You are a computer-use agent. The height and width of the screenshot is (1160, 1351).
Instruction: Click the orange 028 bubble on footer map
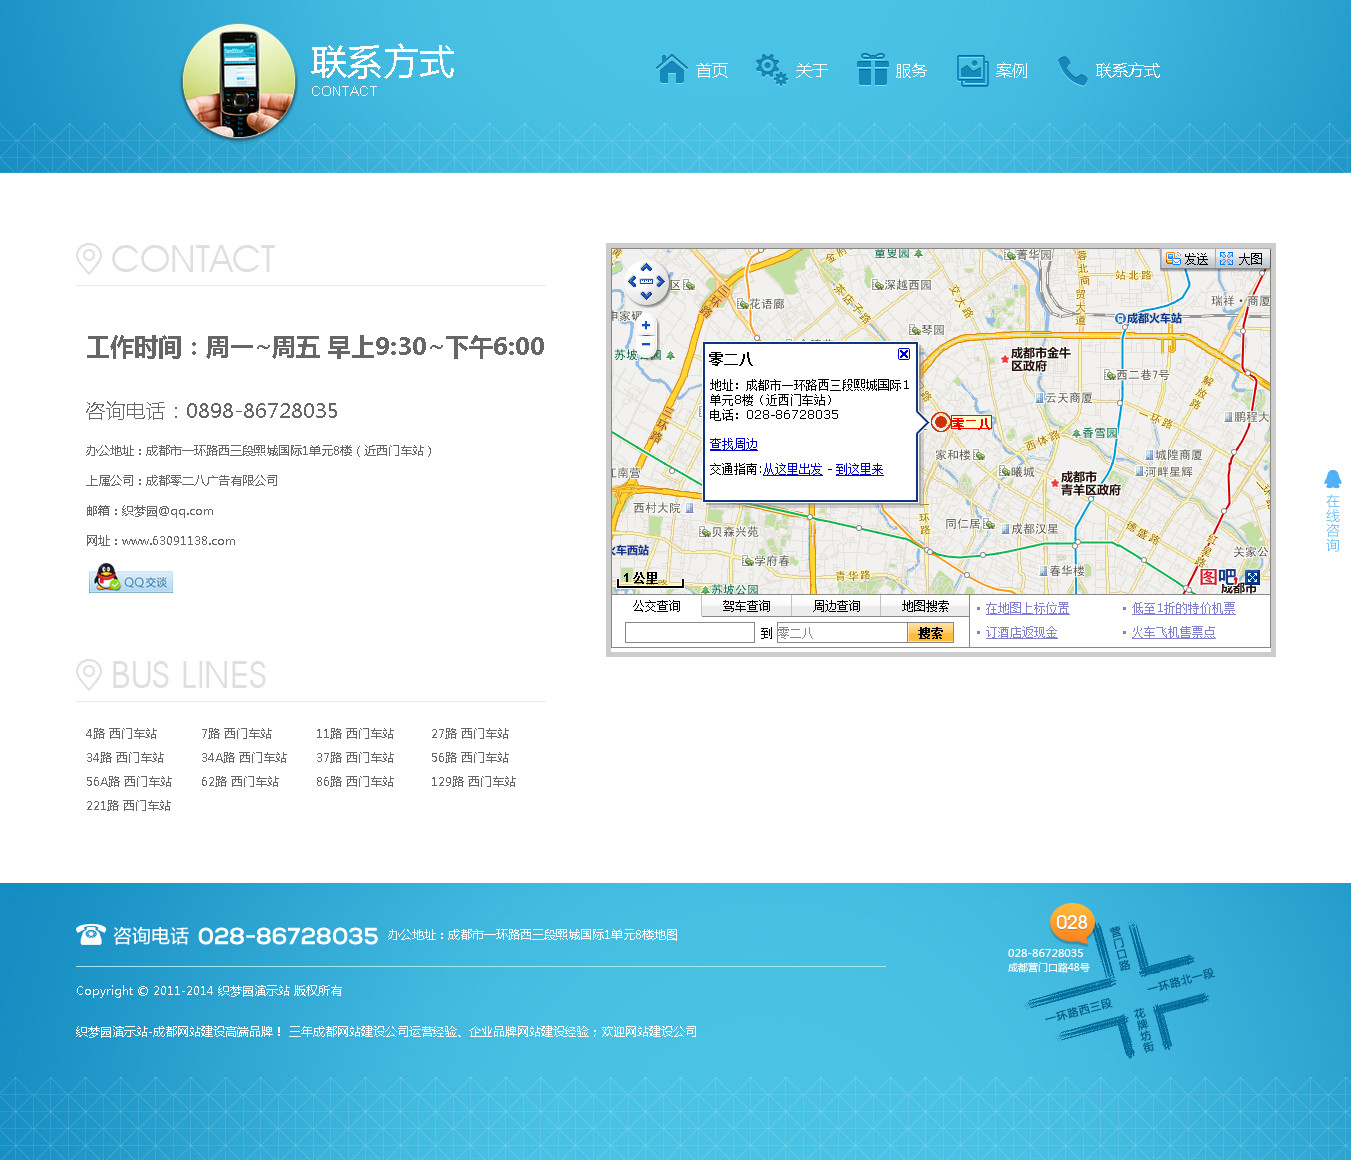1071,923
